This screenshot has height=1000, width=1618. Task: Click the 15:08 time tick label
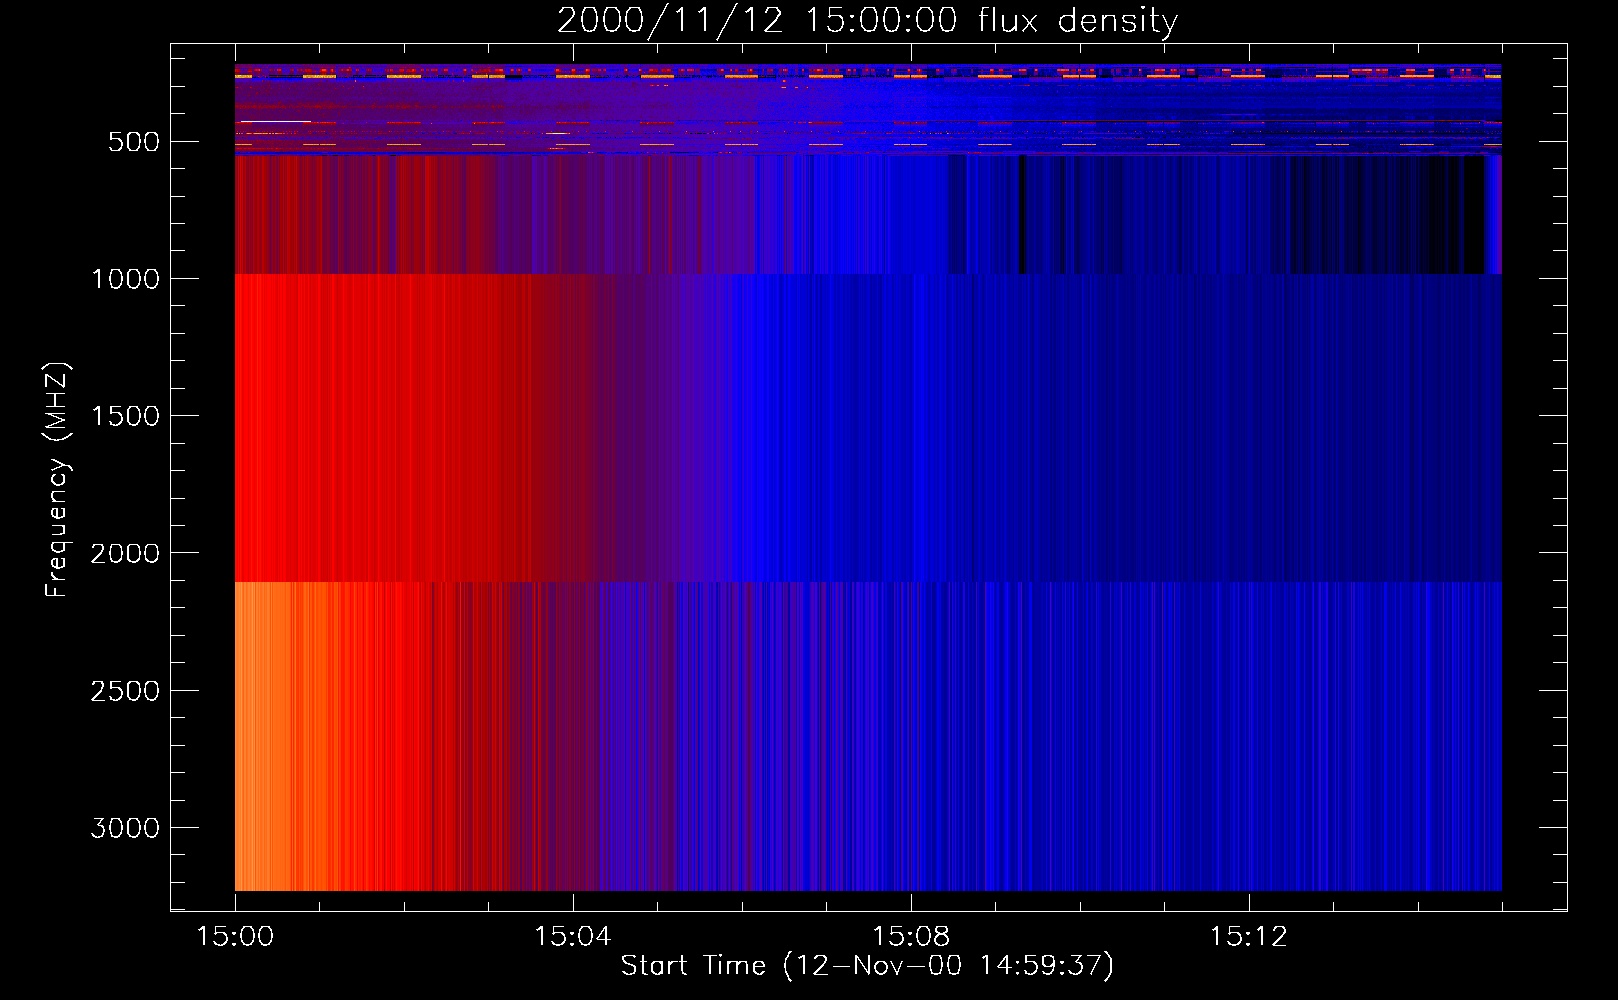point(910,937)
